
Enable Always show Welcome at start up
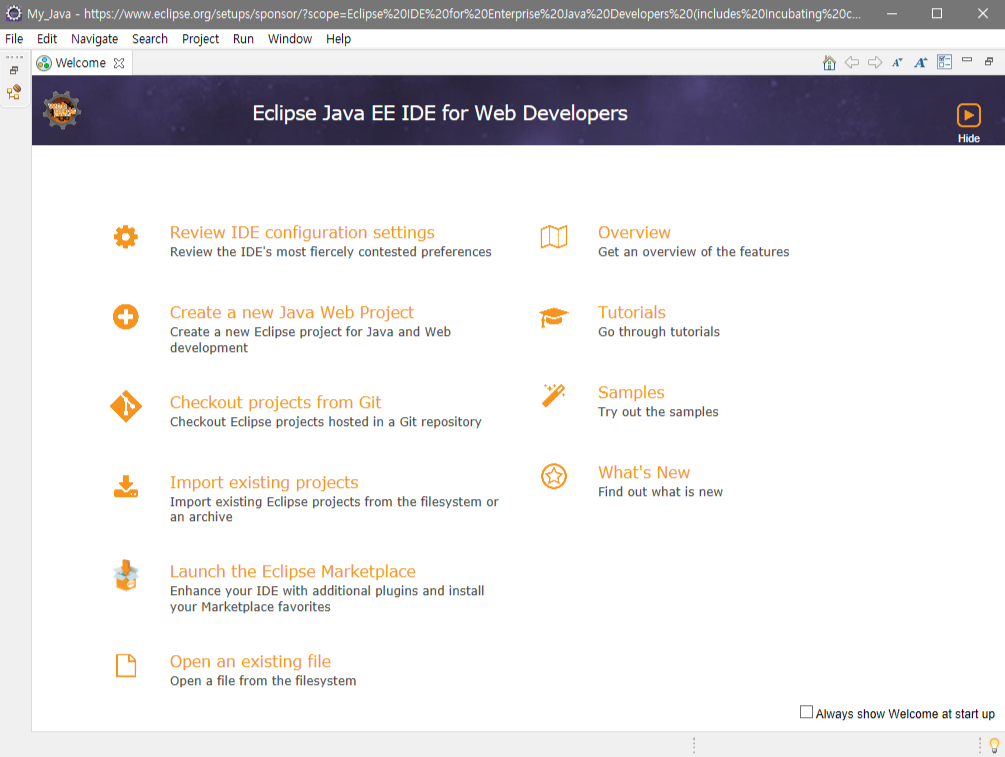(x=806, y=712)
